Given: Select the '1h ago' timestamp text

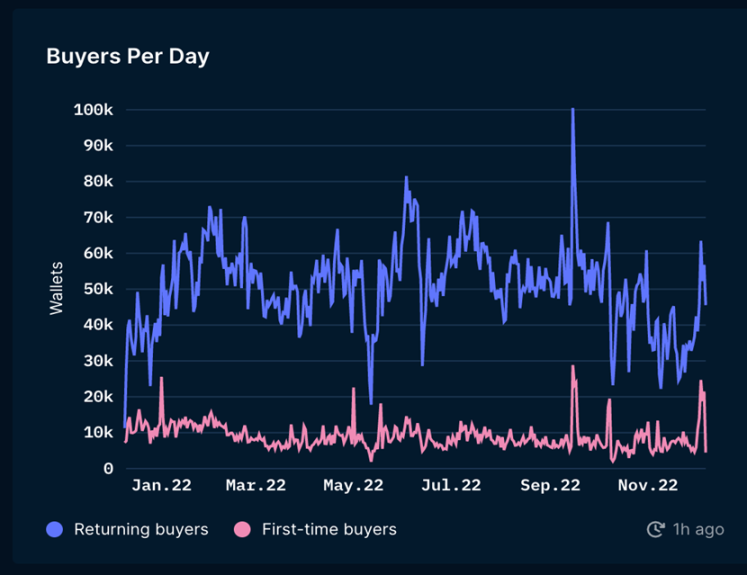Looking at the screenshot, I should [x=698, y=529].
